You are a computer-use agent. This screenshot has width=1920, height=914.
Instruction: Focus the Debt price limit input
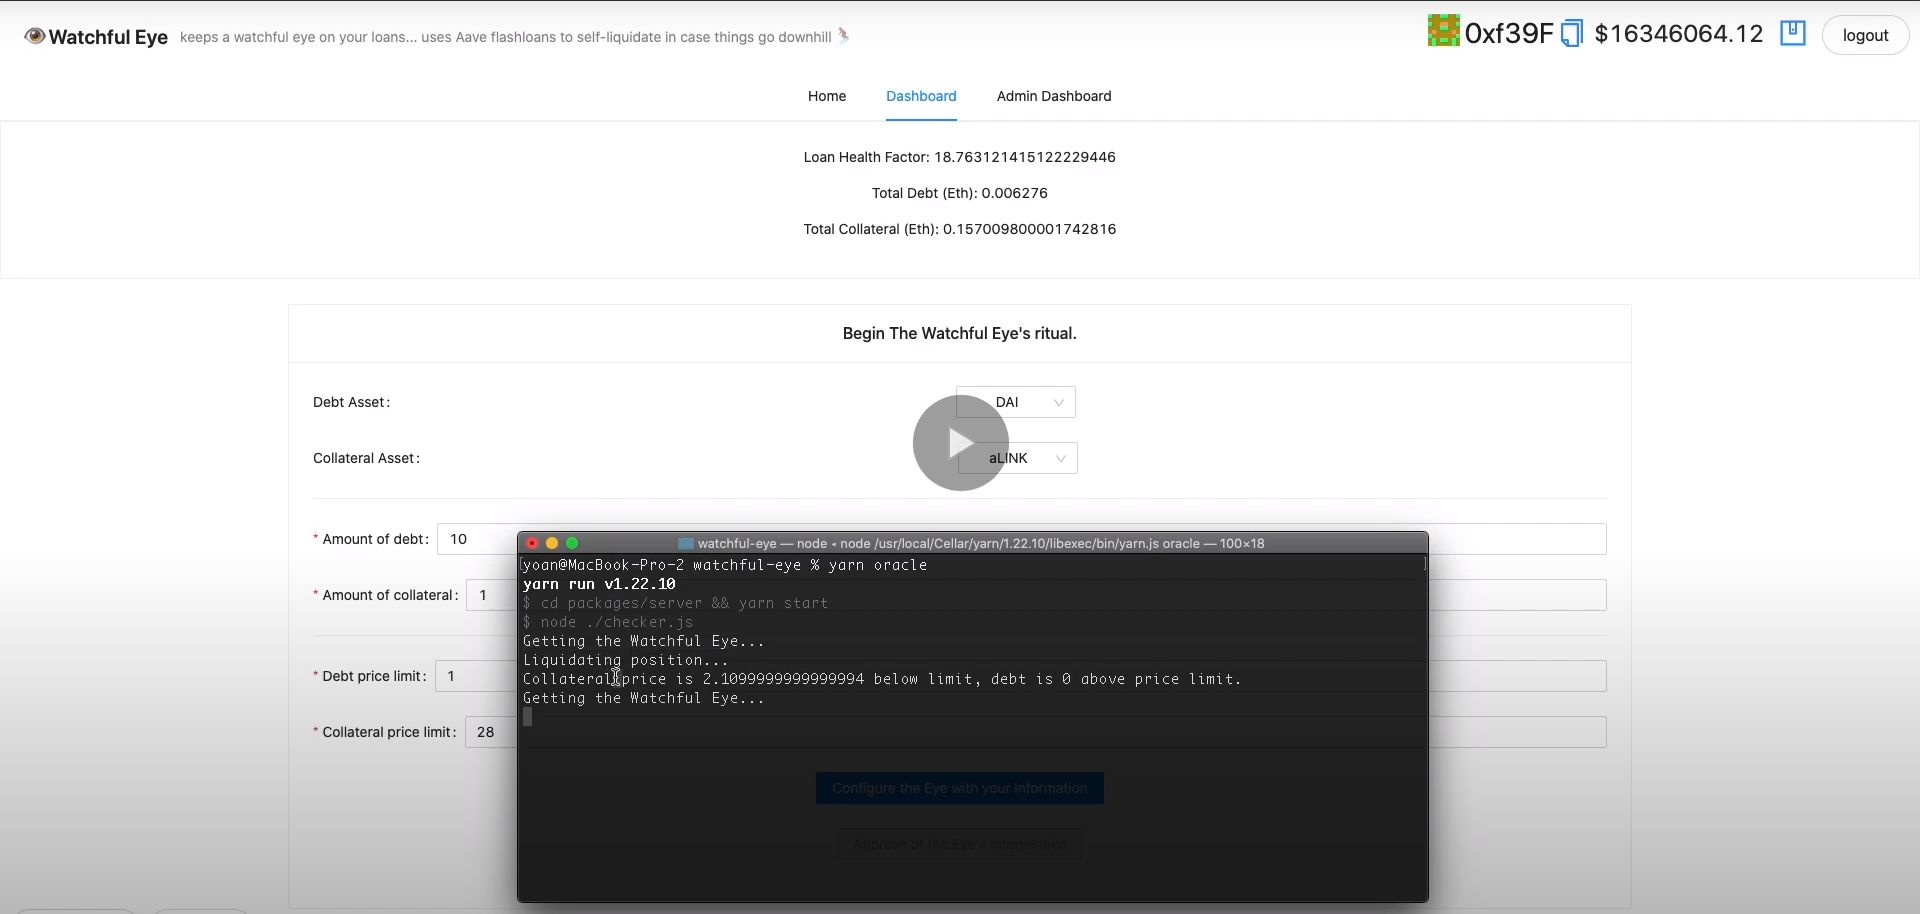1020,676
